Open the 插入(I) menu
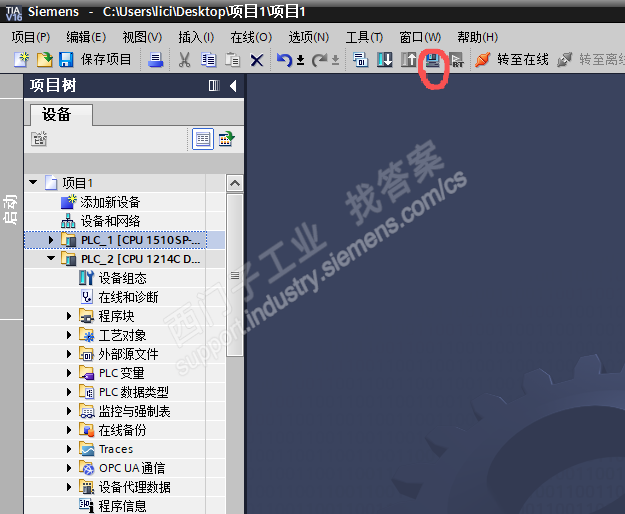This screenshot has width=625, height=514. [x=196, y=37]
